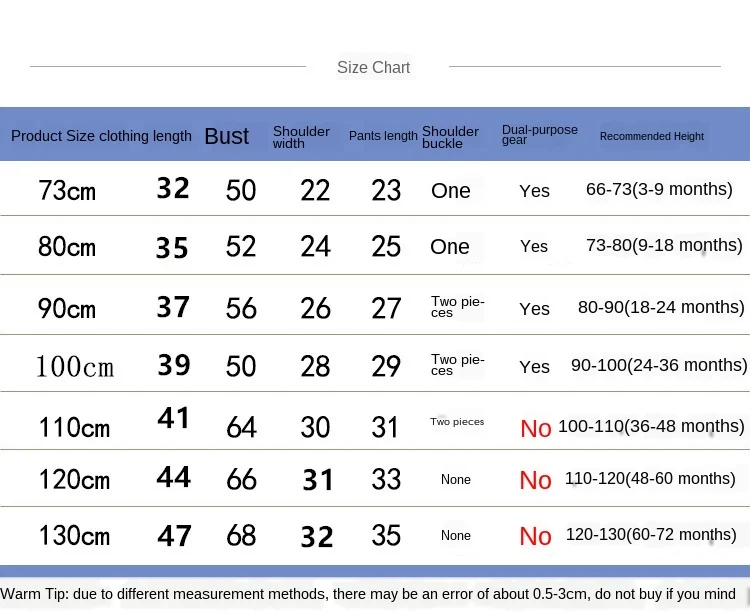Select the 73cm size row label
The image size is (750, 612).
[67, 190]
